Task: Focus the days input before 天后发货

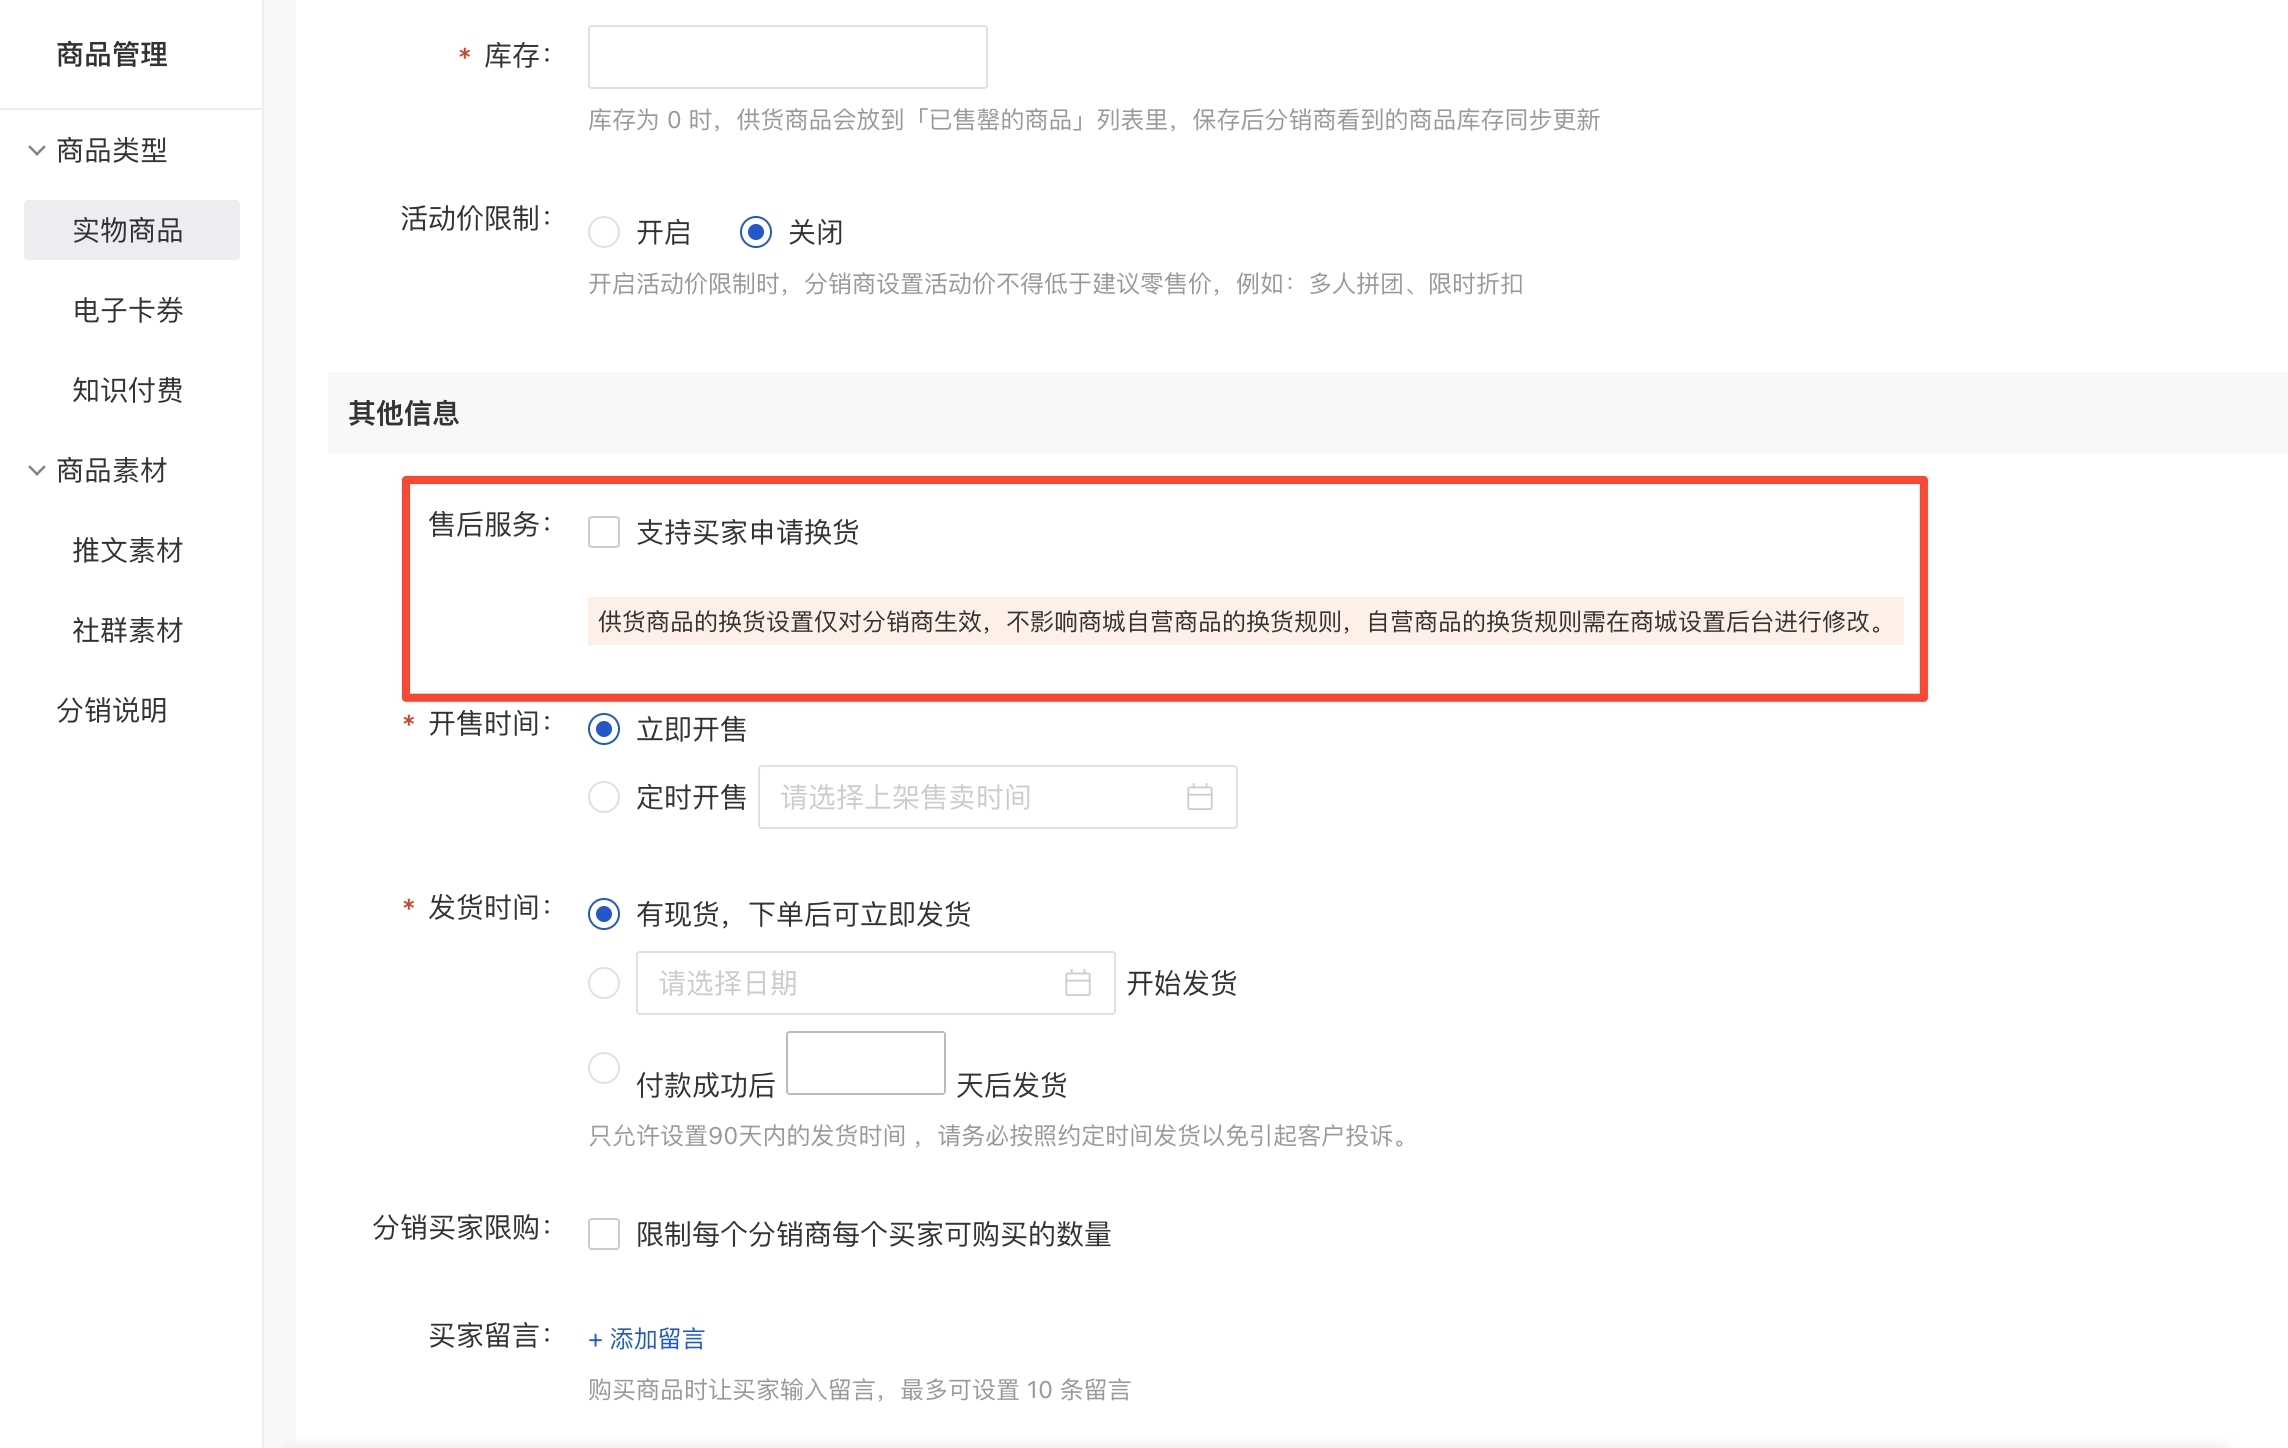Action: click(866, 1063)
